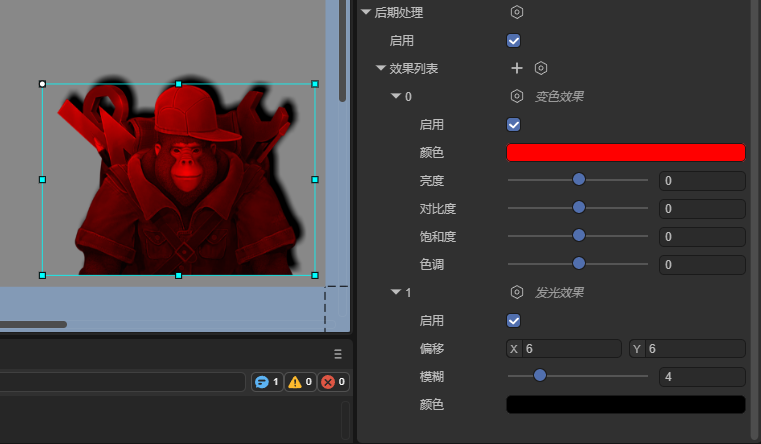Open the hexagon options icon next to 效果列表
Screen dimensions: 761x444
pyautogui.click(x=541, y=68)
